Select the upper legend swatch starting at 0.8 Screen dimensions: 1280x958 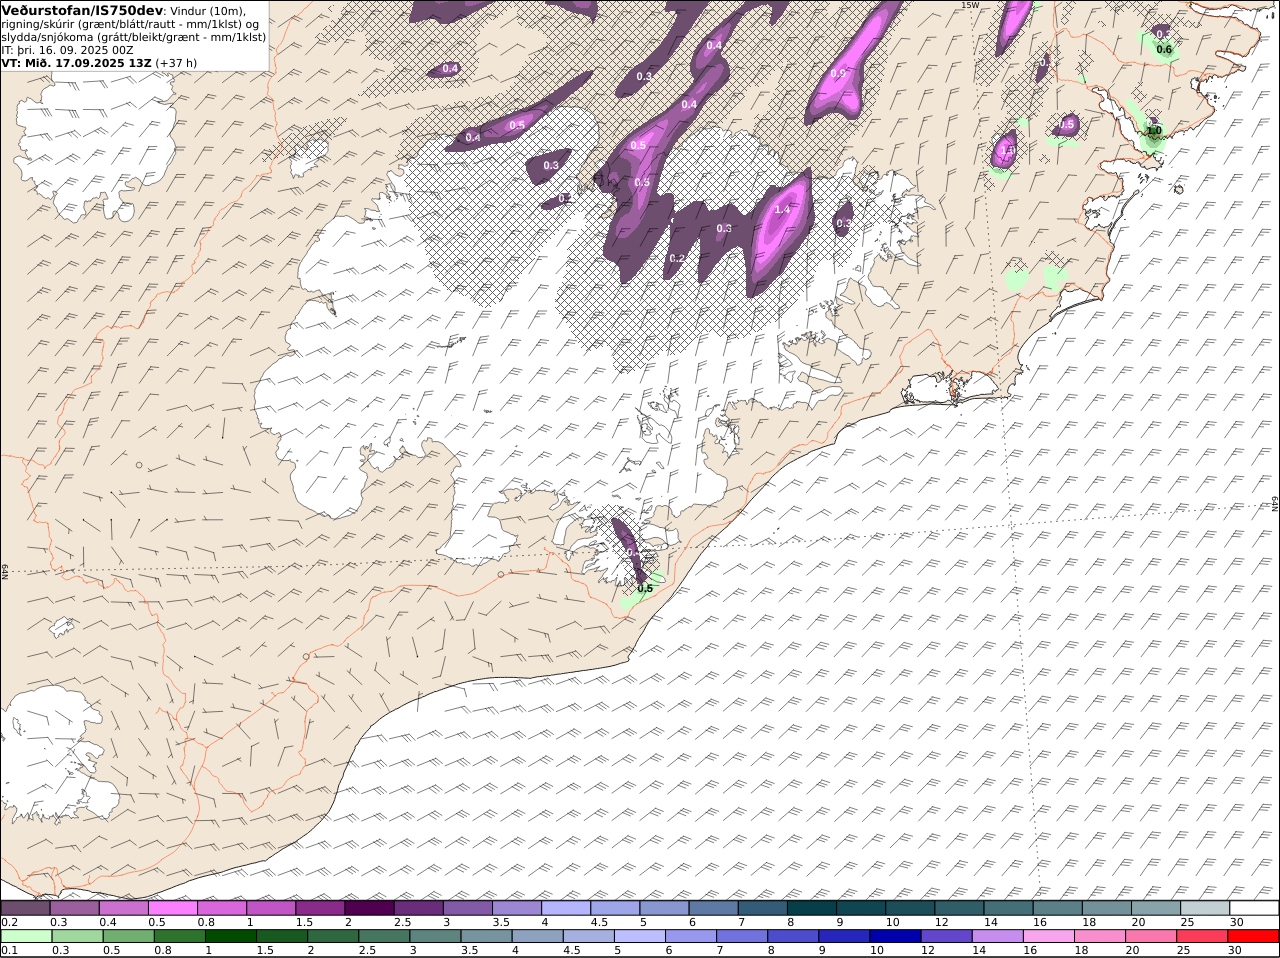221,908
